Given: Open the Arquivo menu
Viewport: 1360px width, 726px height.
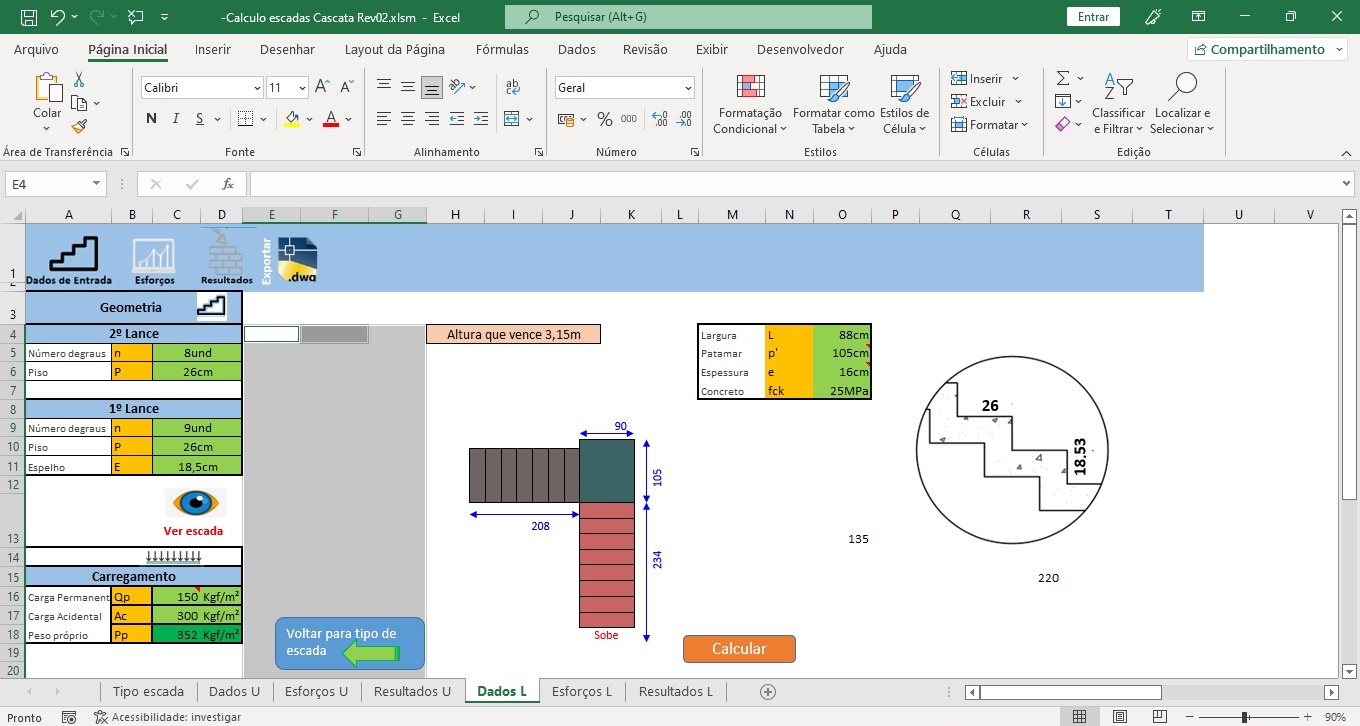Looking at the screenshot, I should coord(36,49).
